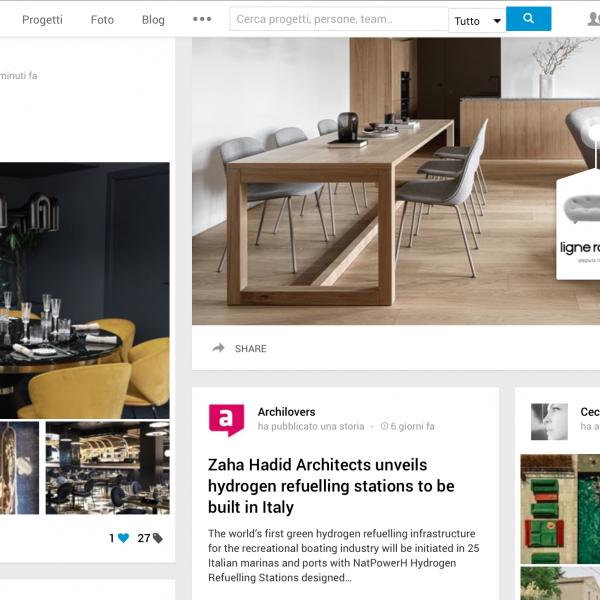Expand the Tutto filter dropdown
The width and height of the screenshot is (600, 600).
click(477, 21)
